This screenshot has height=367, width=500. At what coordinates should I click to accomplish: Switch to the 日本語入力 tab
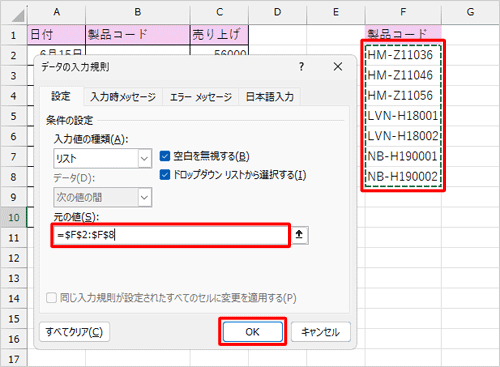270,97
